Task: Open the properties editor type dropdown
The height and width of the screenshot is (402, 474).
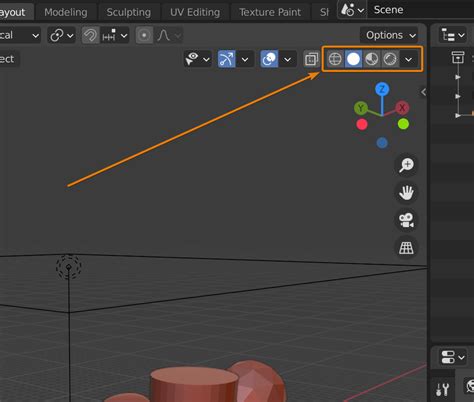Action: pyautogui.click(x=453, y=357)
